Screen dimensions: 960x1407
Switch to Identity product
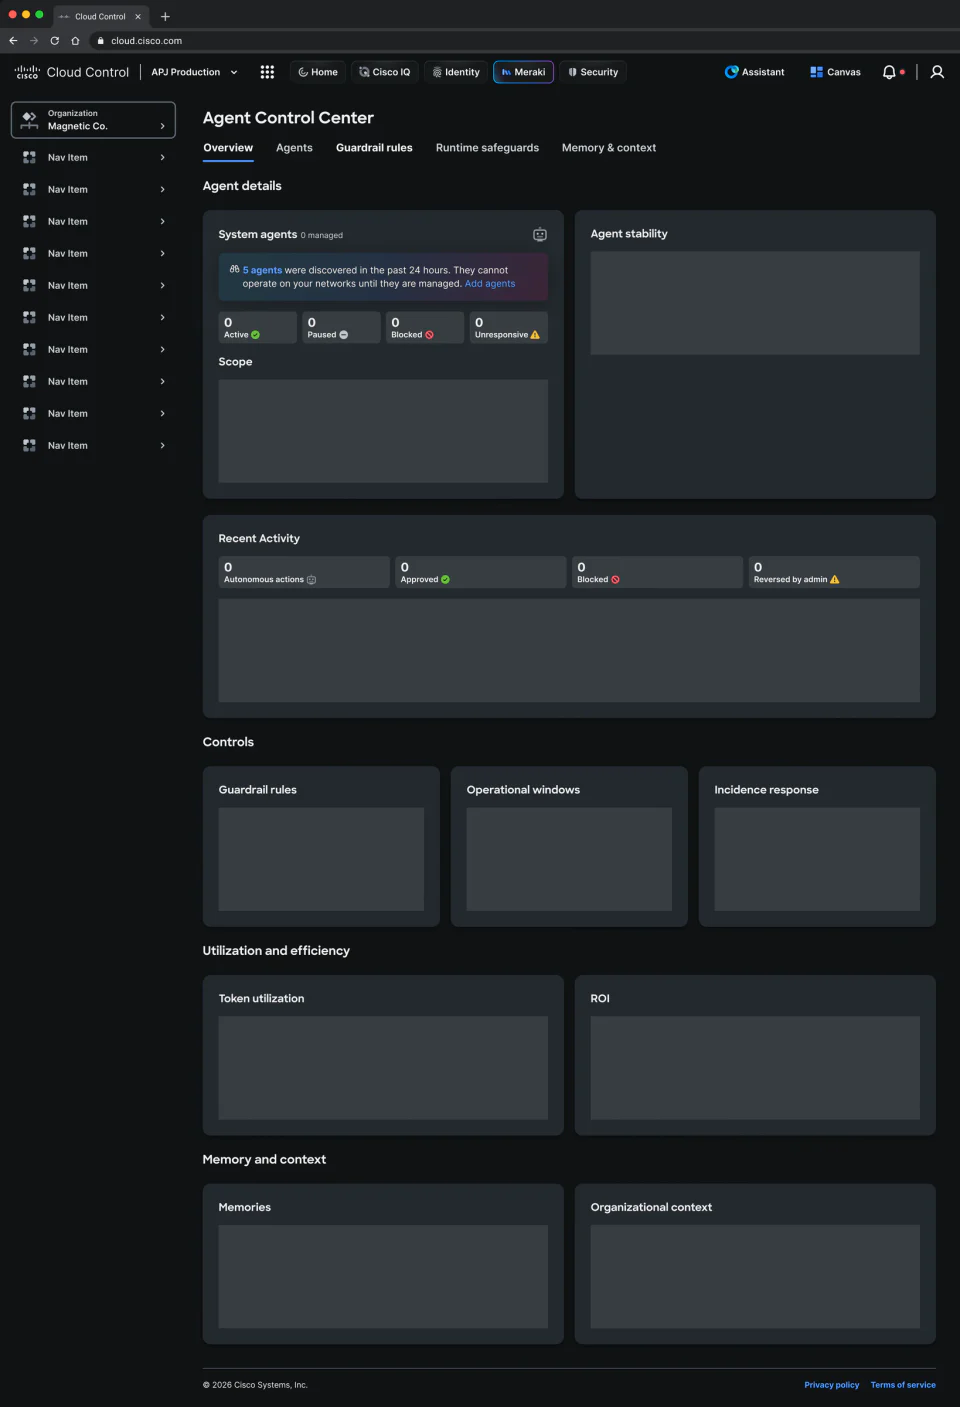[x=456, y=72]
